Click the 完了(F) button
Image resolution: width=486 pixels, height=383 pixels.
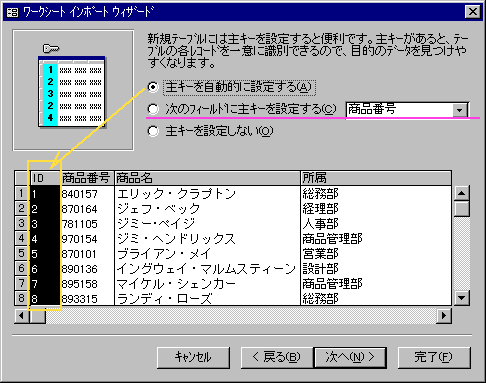pos(434,358)
